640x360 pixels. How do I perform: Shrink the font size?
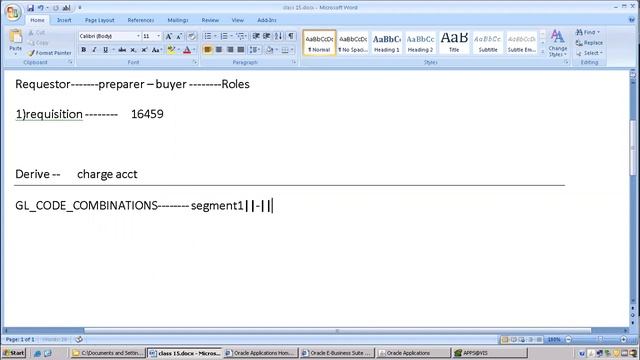[x=179, y=36]
